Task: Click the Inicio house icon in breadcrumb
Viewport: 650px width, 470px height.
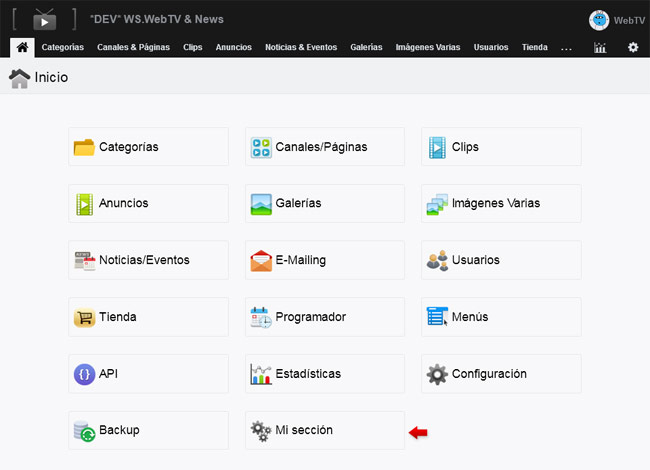Action: 19,79
